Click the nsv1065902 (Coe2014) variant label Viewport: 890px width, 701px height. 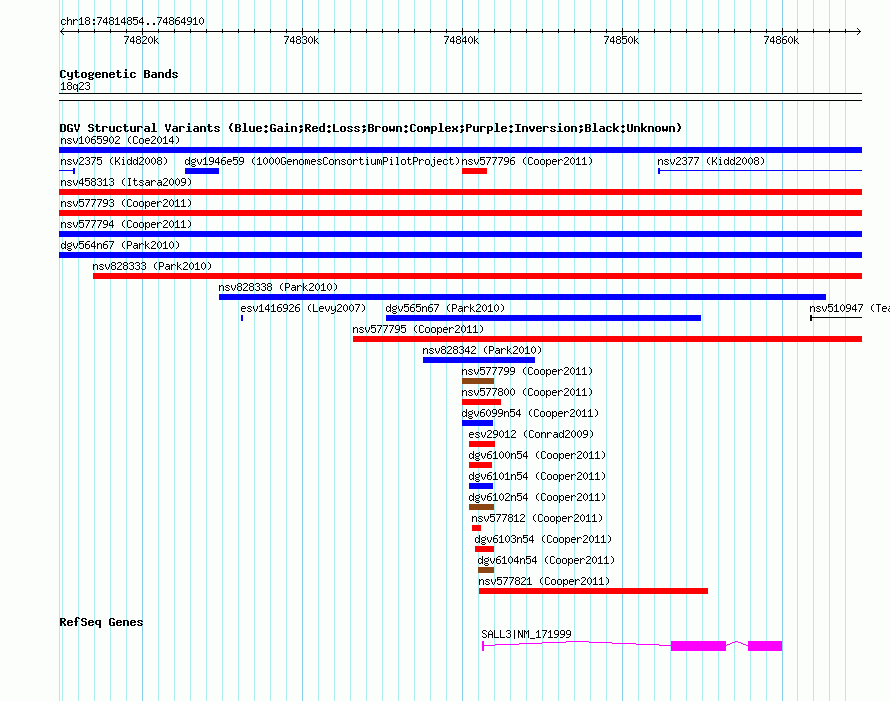point(120,140)
